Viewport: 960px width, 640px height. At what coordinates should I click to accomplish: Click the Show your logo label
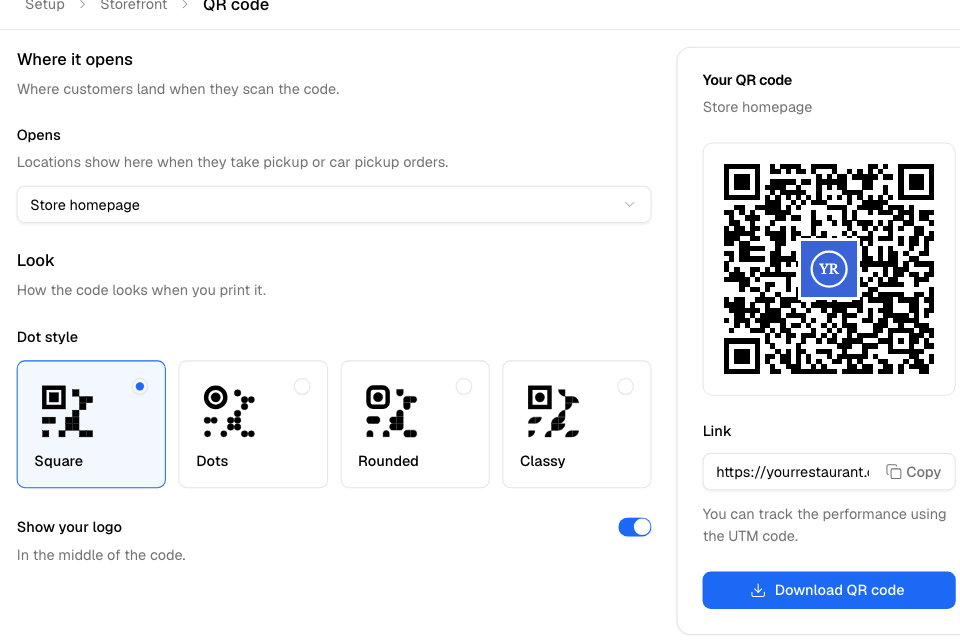click(x=69, y=527)
